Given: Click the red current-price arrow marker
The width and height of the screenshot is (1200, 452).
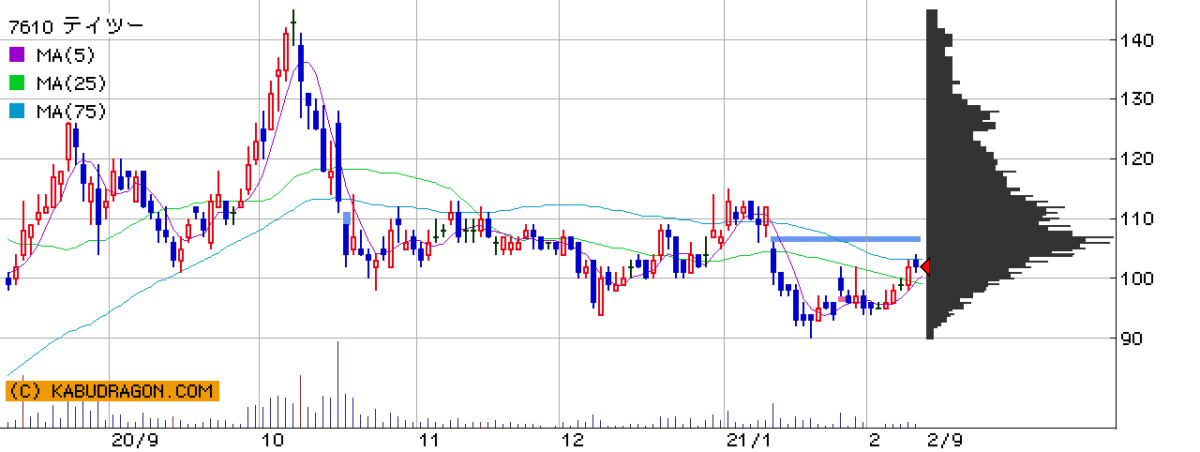Looking at the screenshot, I should pyautogui.click(x=925, y=266).
